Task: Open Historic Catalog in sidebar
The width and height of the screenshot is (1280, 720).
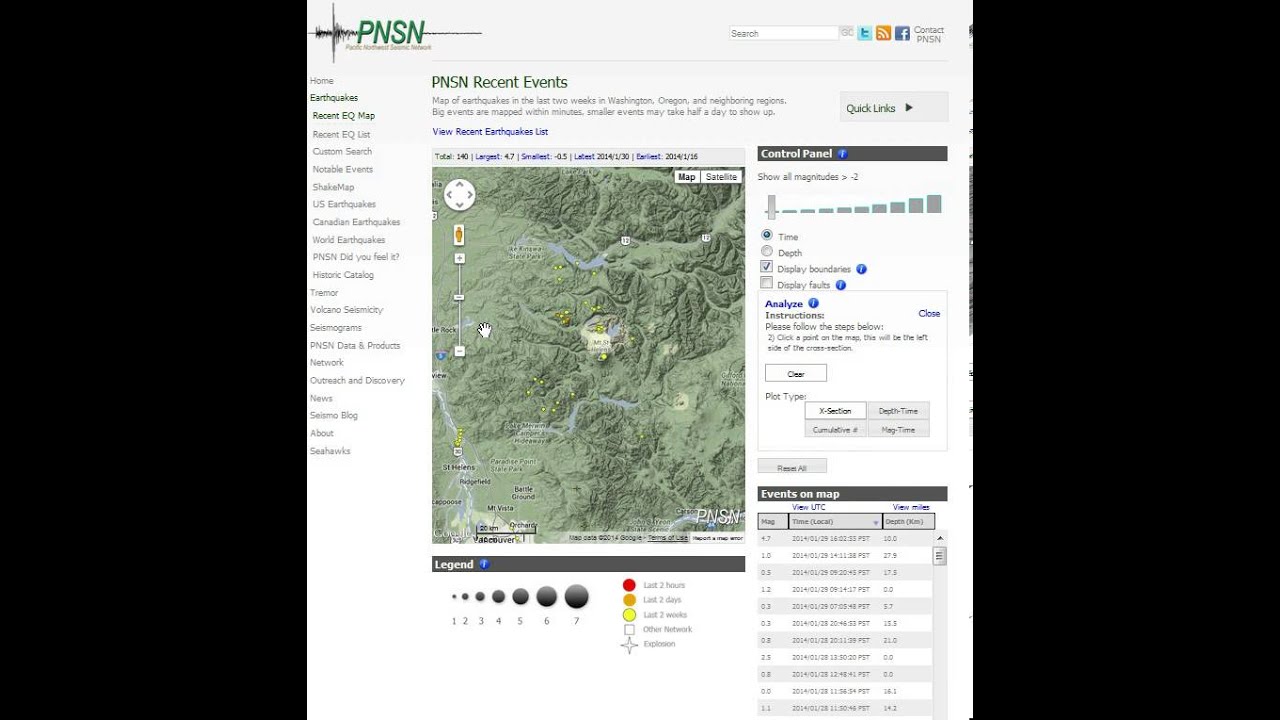Action: point(343,275)
